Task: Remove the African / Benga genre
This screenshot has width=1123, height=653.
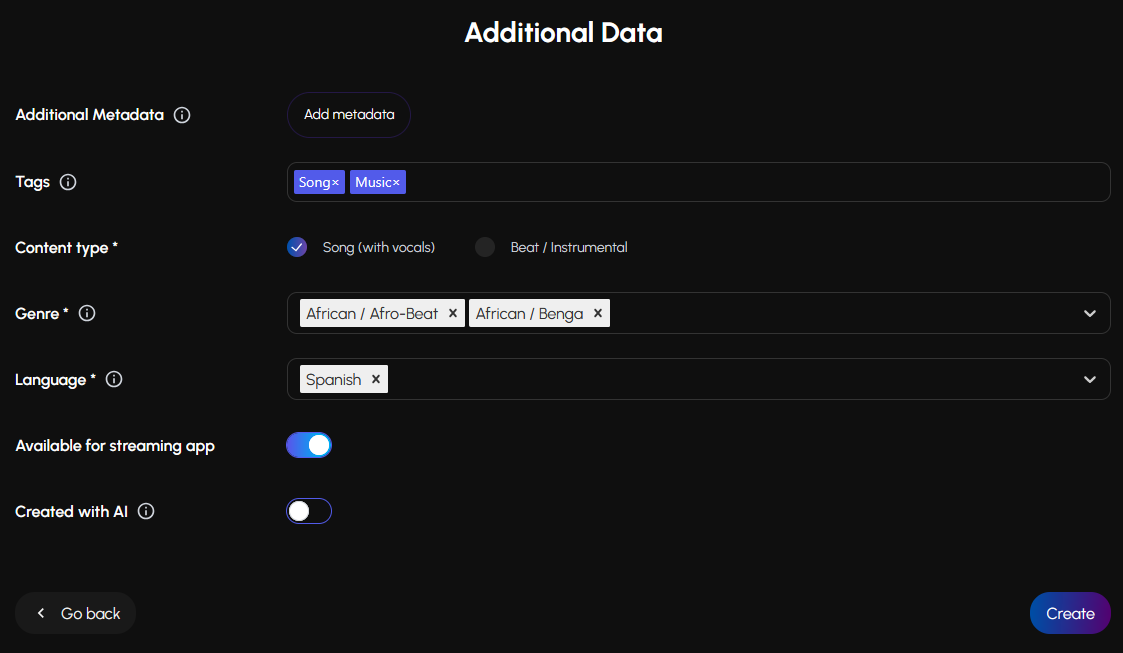Action: click(598, 313)
